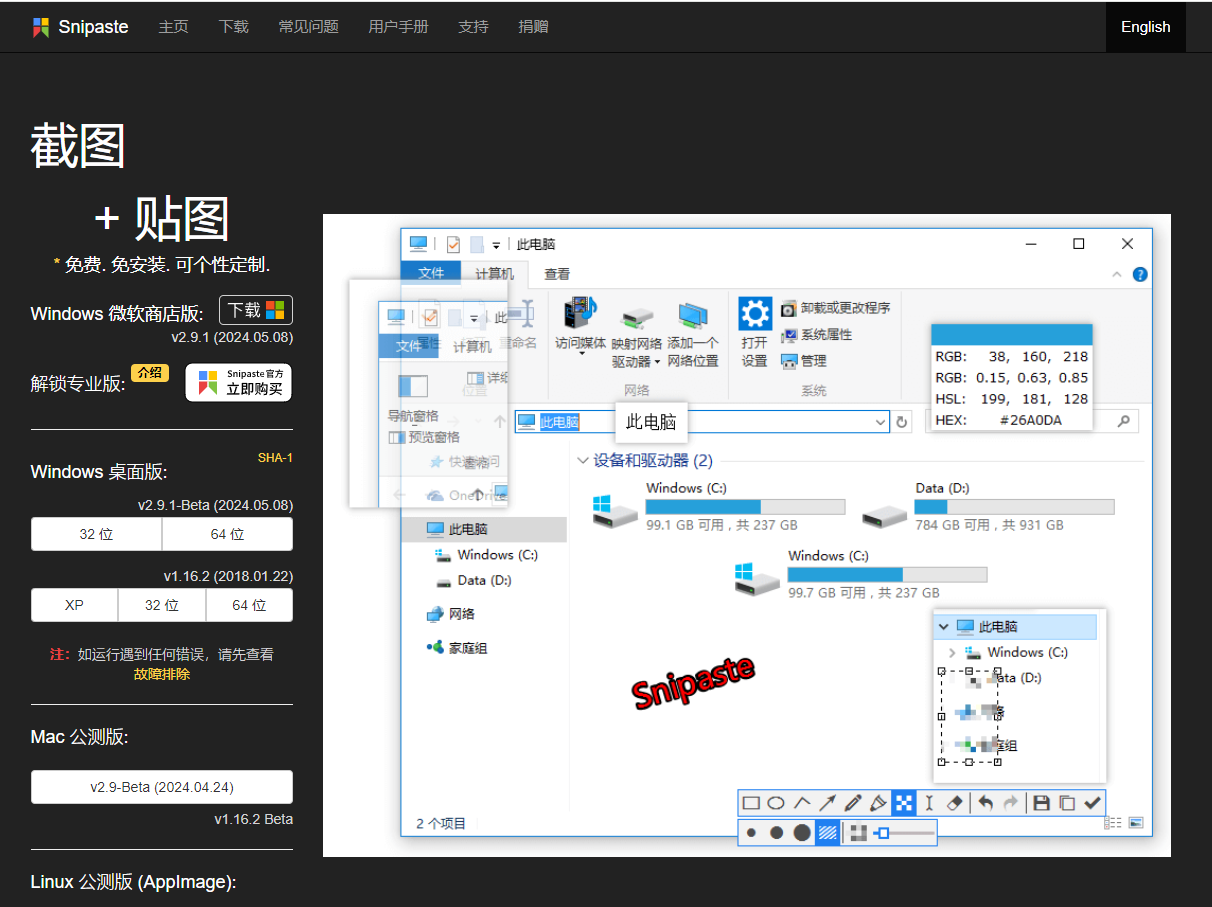Image resolution: width=1212 pixels, height=907 pixels.
Task: Click the undo arrow in Snipaste toolbar
Action: coord(986,803)
